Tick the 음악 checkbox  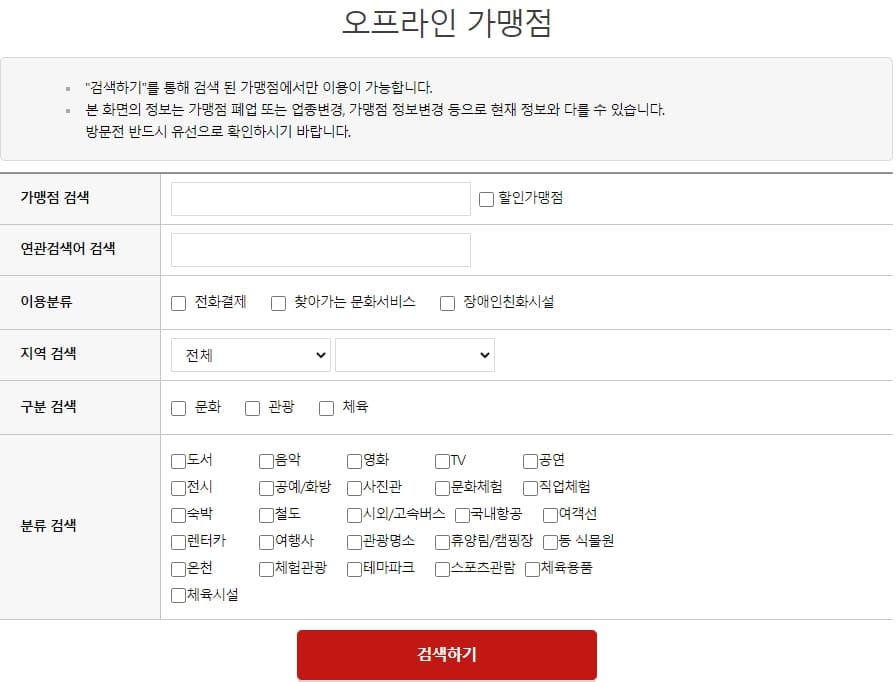pos(266,461)
